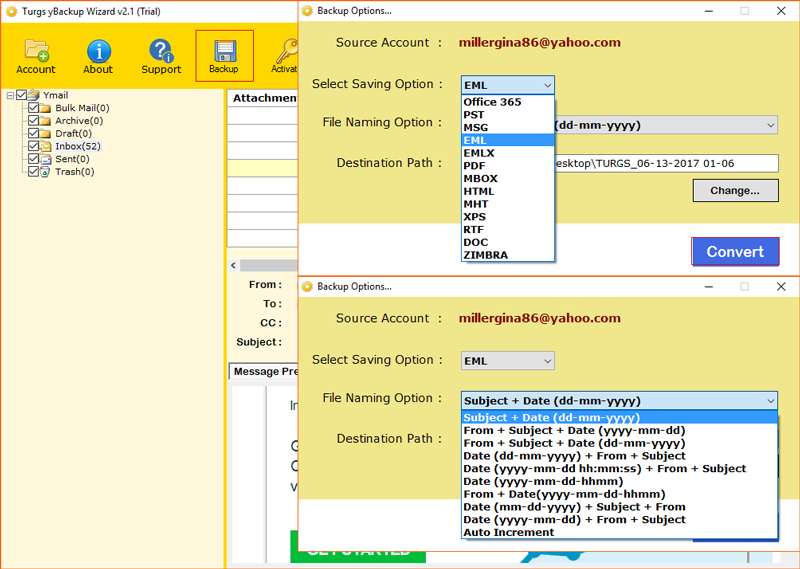The image size is (800, 569).
Task: Click the About info icon
Action: pos(98,56)
